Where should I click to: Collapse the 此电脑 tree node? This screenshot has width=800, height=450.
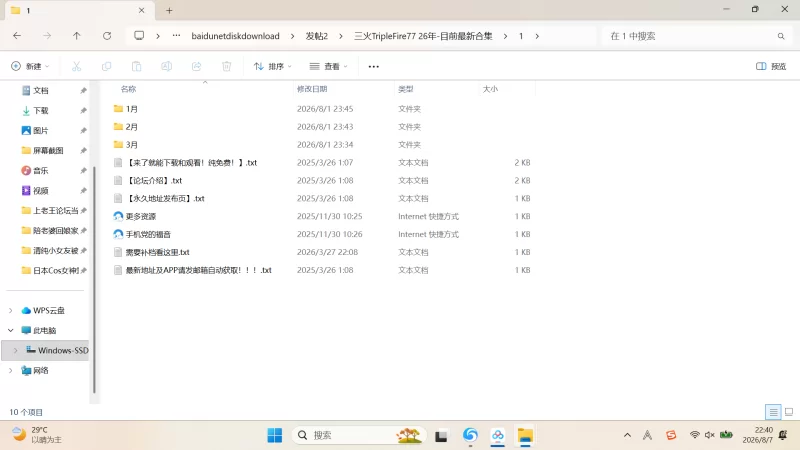point(11,330)
